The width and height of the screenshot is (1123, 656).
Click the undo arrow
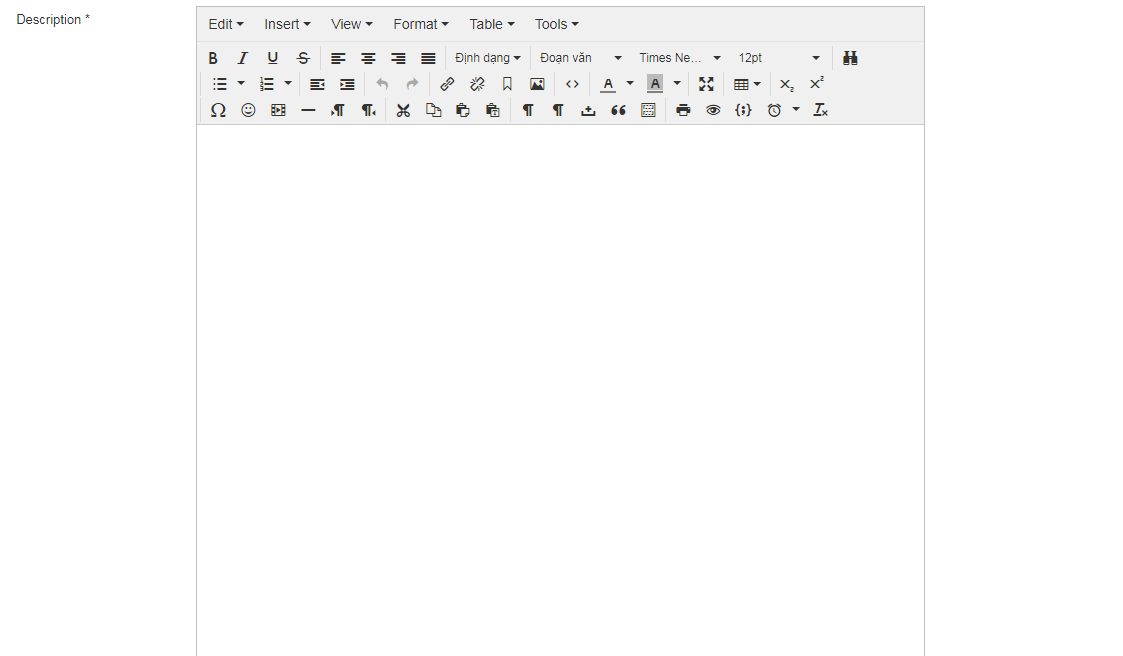pyautogui.click(x=382, y=85)
